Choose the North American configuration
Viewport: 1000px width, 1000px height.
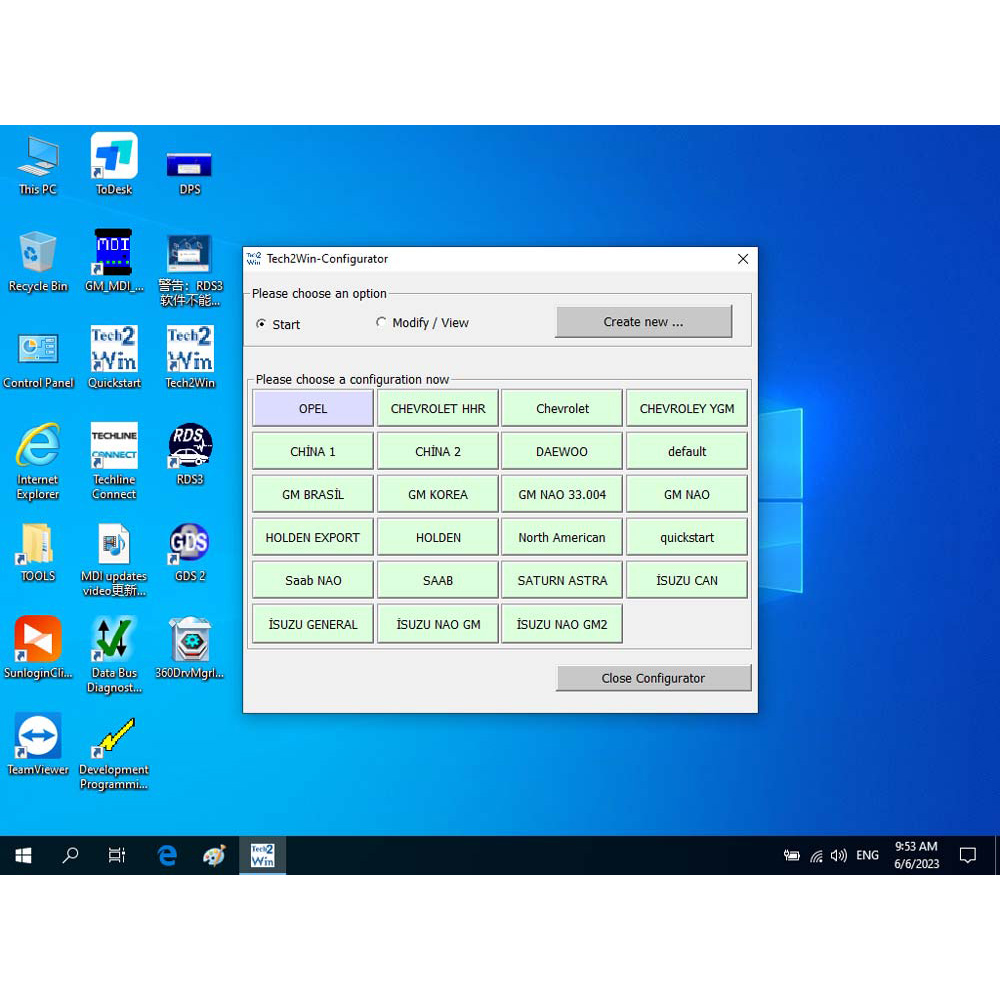(562, 538)
